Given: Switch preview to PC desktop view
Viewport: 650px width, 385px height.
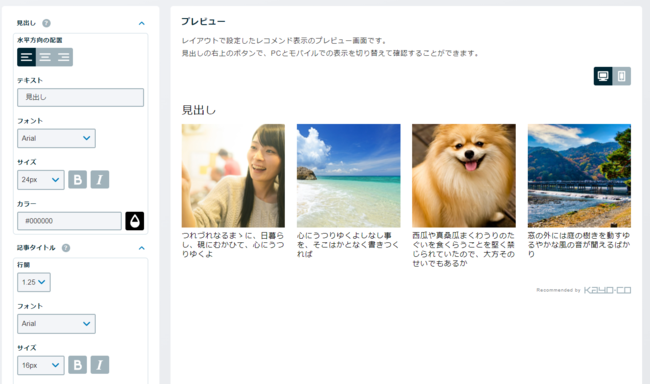Looking at the screenshot, I should click(603, 76).
